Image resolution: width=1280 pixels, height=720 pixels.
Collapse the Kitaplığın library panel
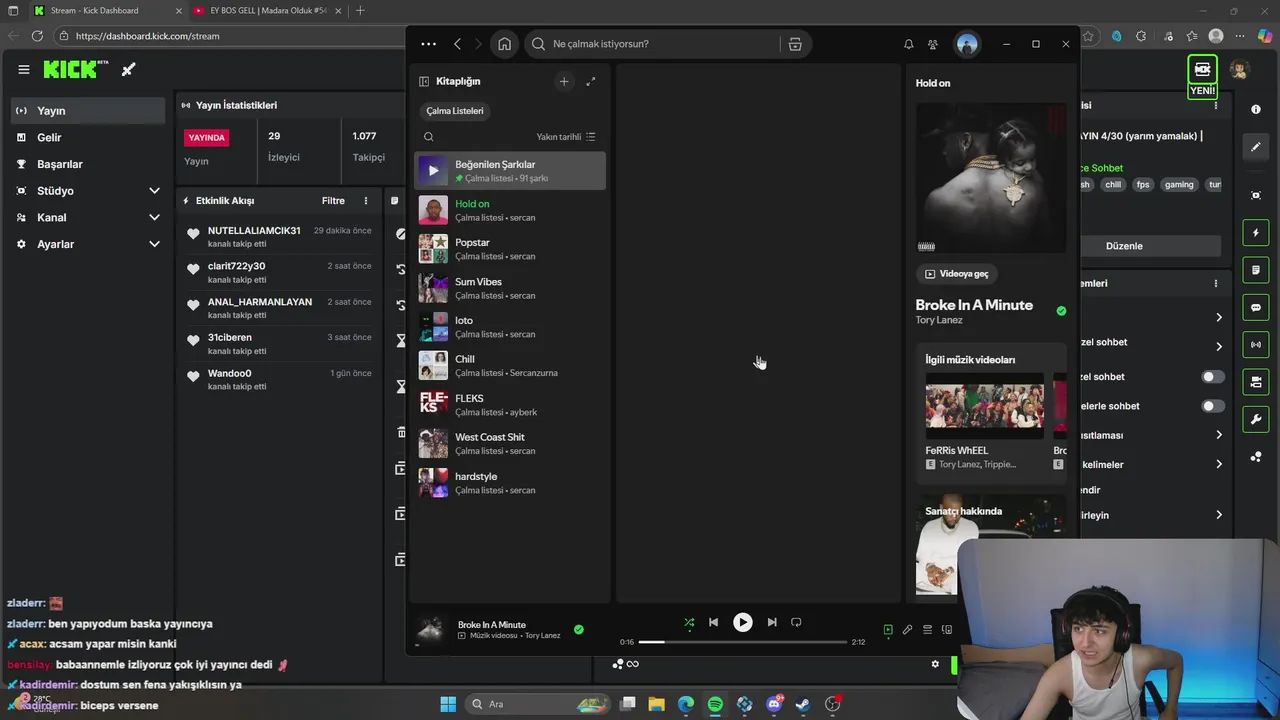coord(424,81)
